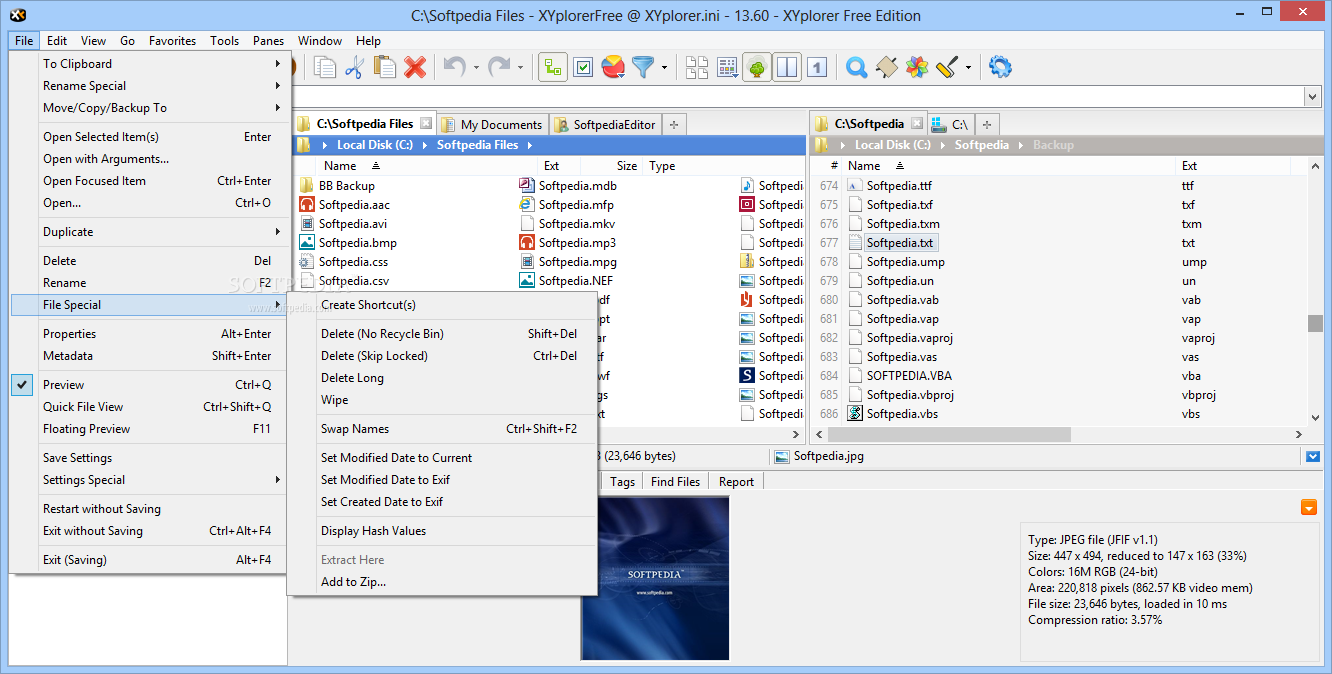The height and width of the screenshot is (674, 1332).
Task: Open the Tags info panel tab
Action: pos(622,482)
